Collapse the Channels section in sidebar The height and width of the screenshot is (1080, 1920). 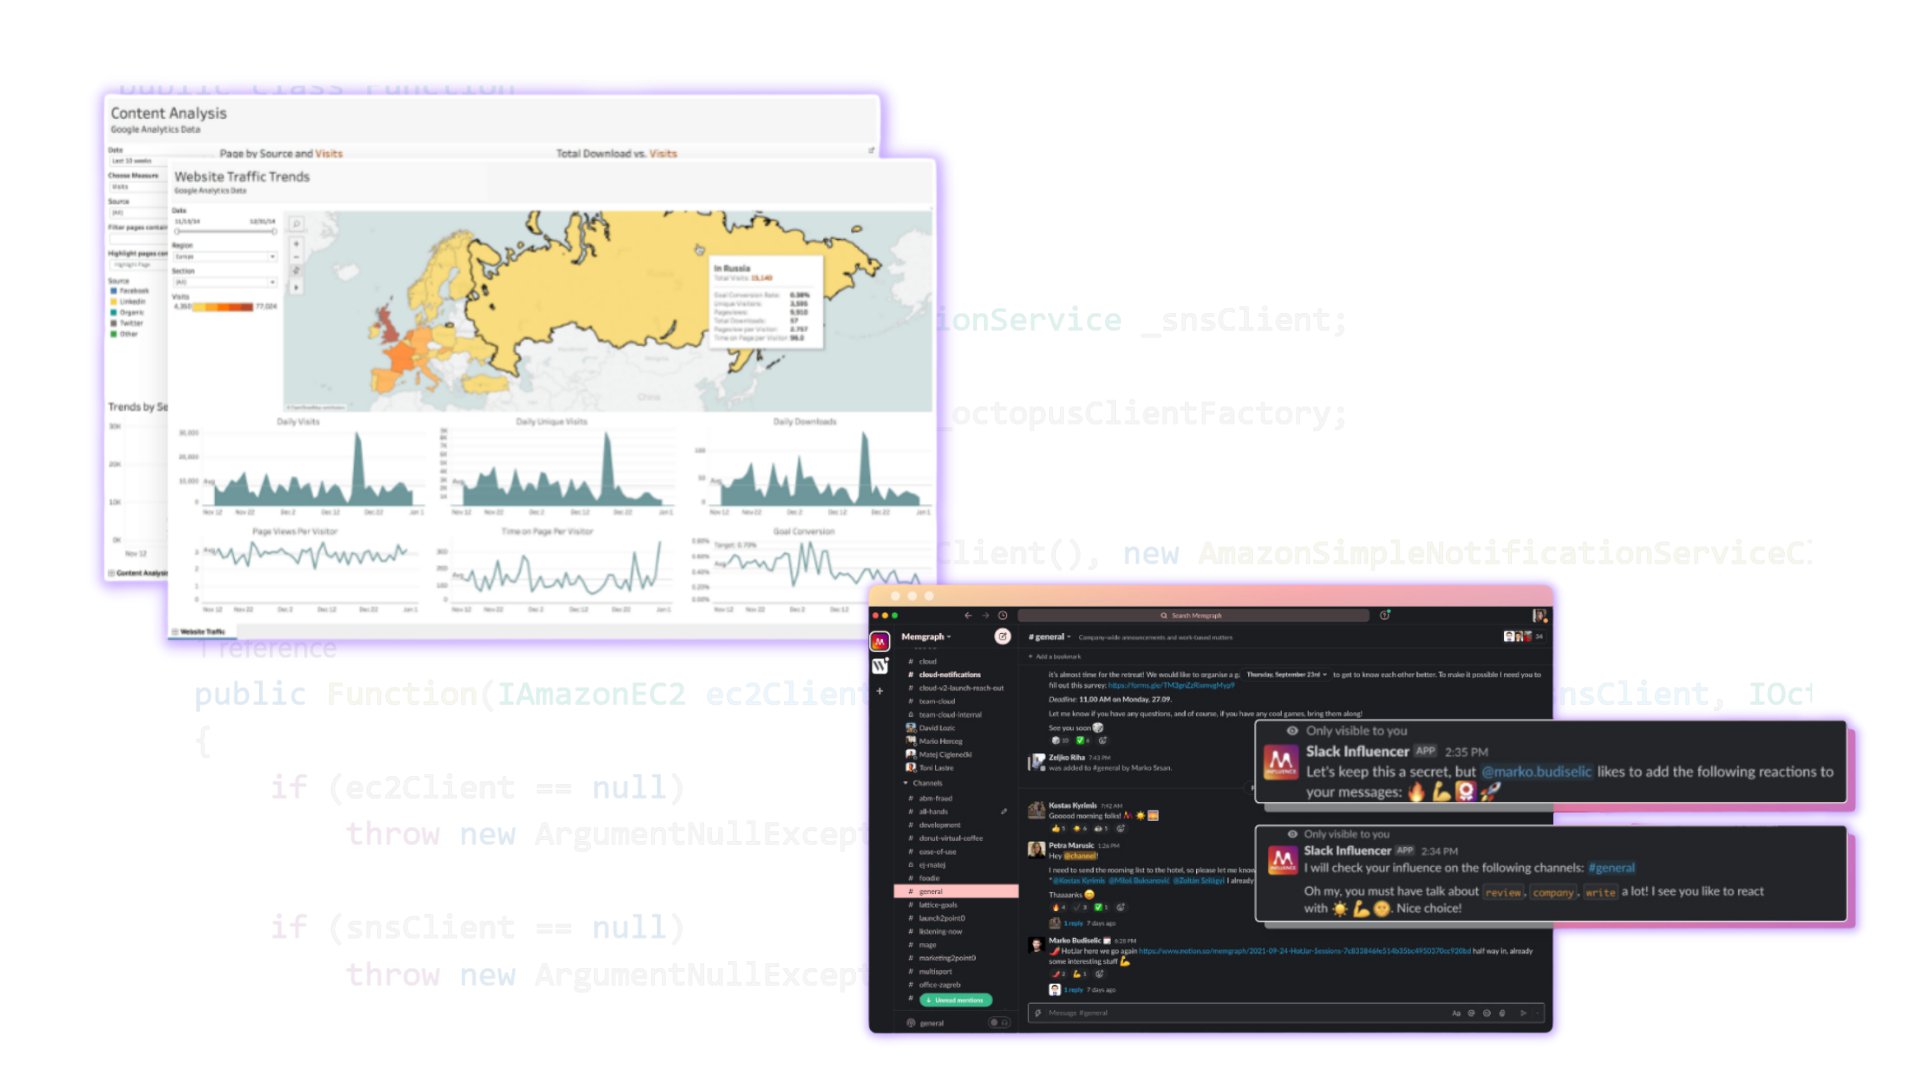pos(906,783)
